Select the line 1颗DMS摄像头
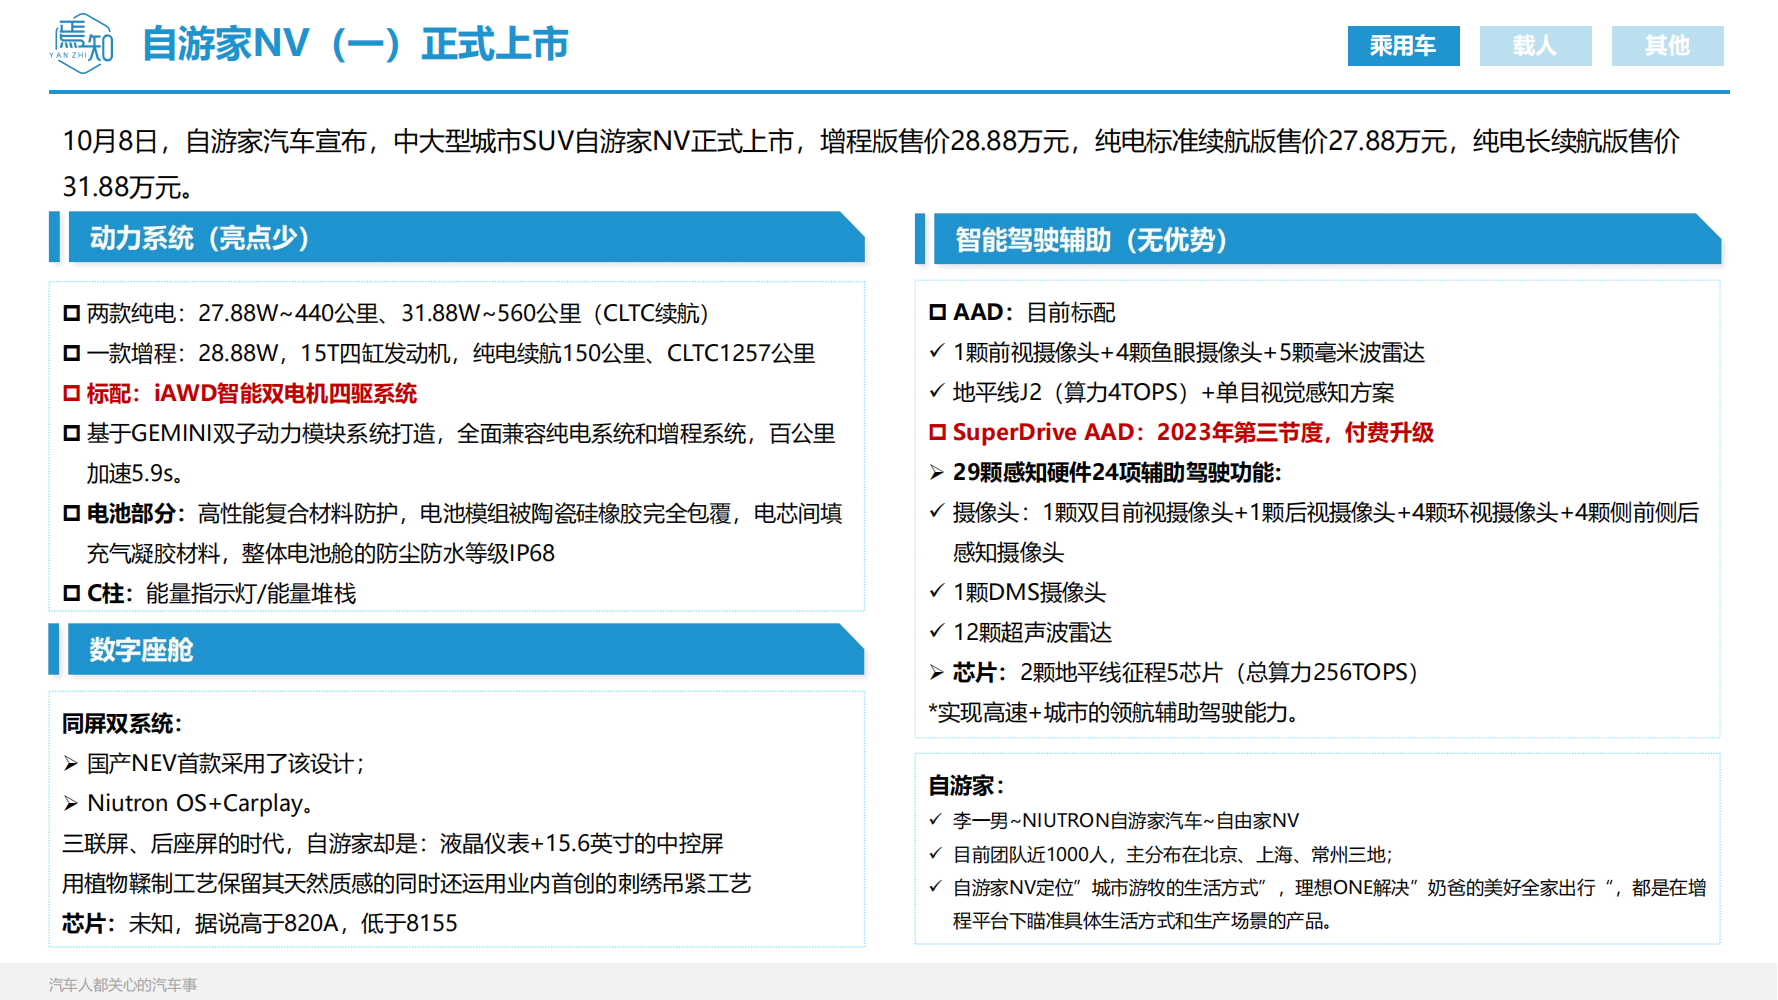The height and width of the screenshot is (1000, 1778). click(x=1018, y=592)
